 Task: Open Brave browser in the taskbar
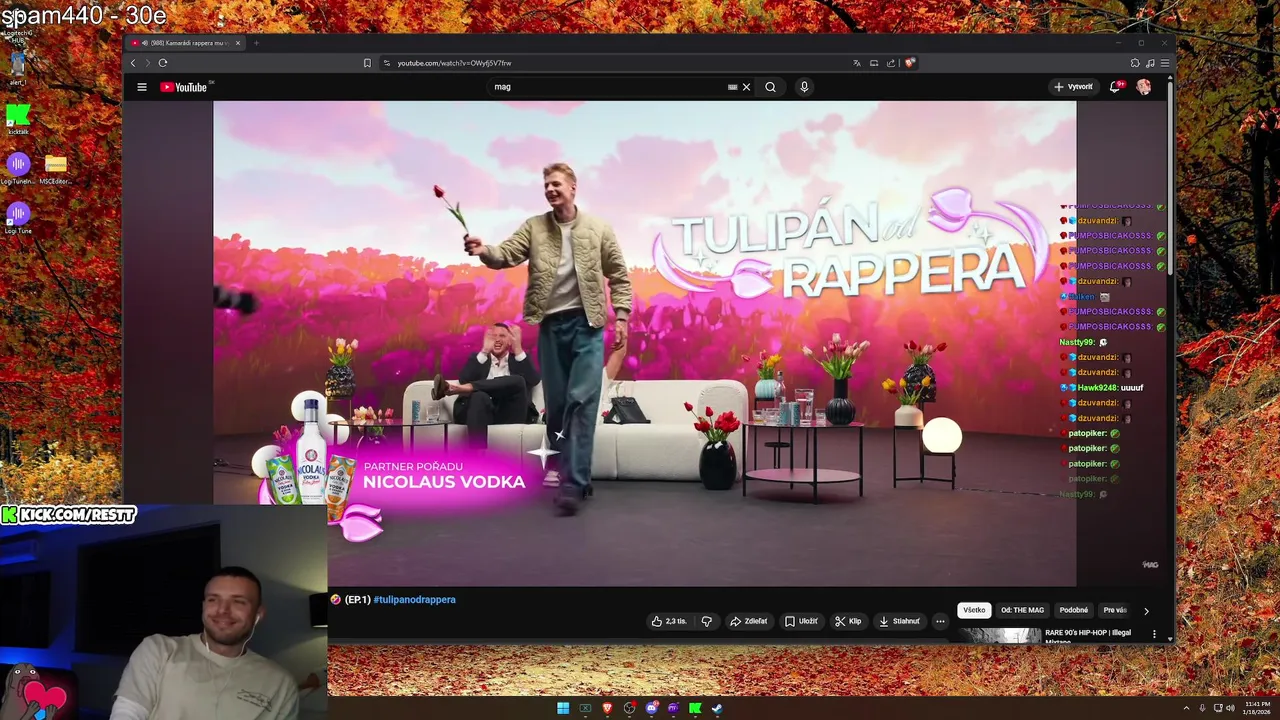point(607,708)
